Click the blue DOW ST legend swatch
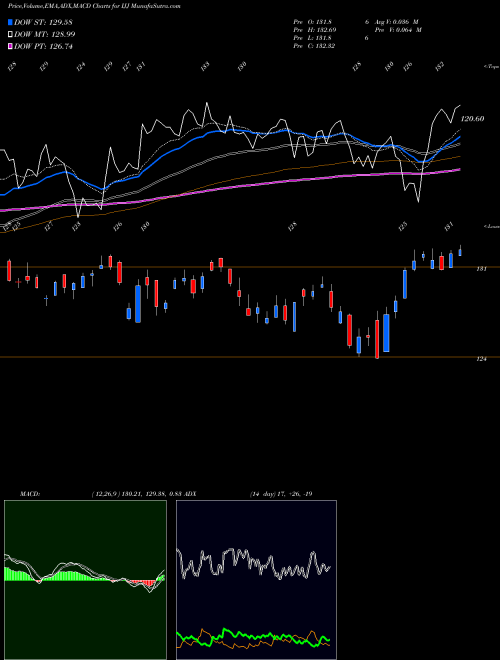The width and height of the screenshot is (500, 660). 10,22
